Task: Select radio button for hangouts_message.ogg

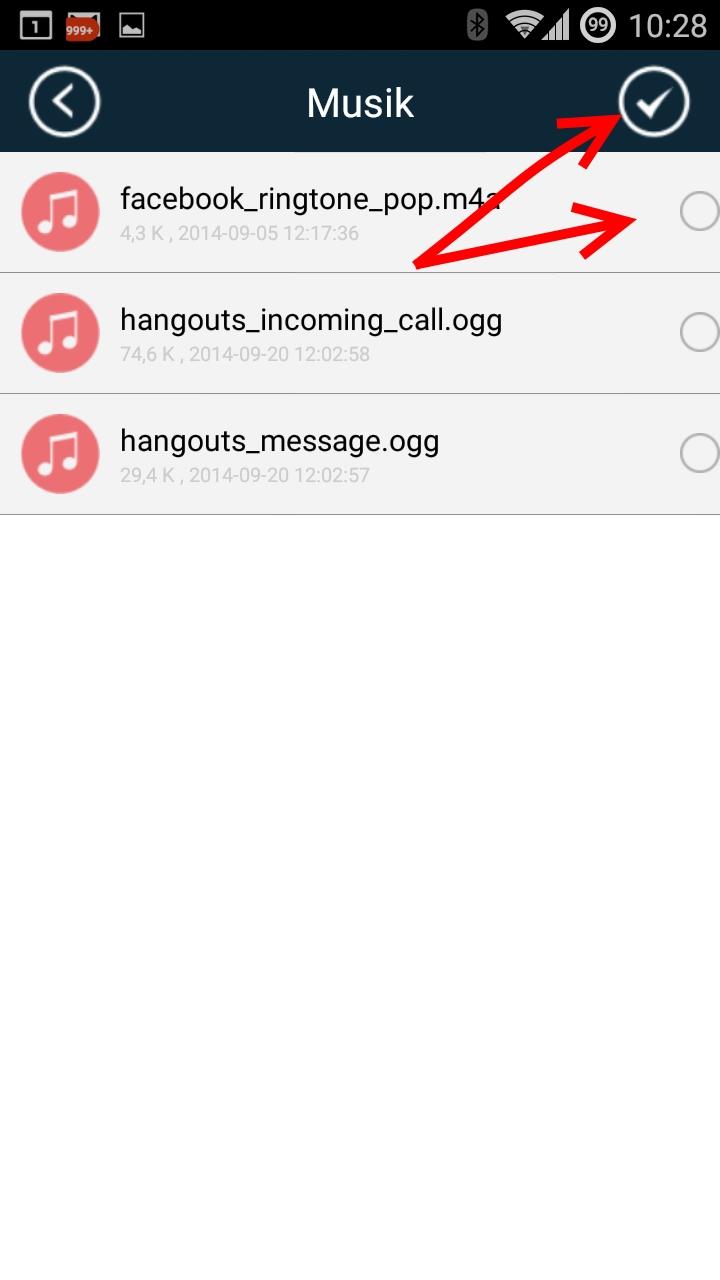Action: [x=699, y=453]
